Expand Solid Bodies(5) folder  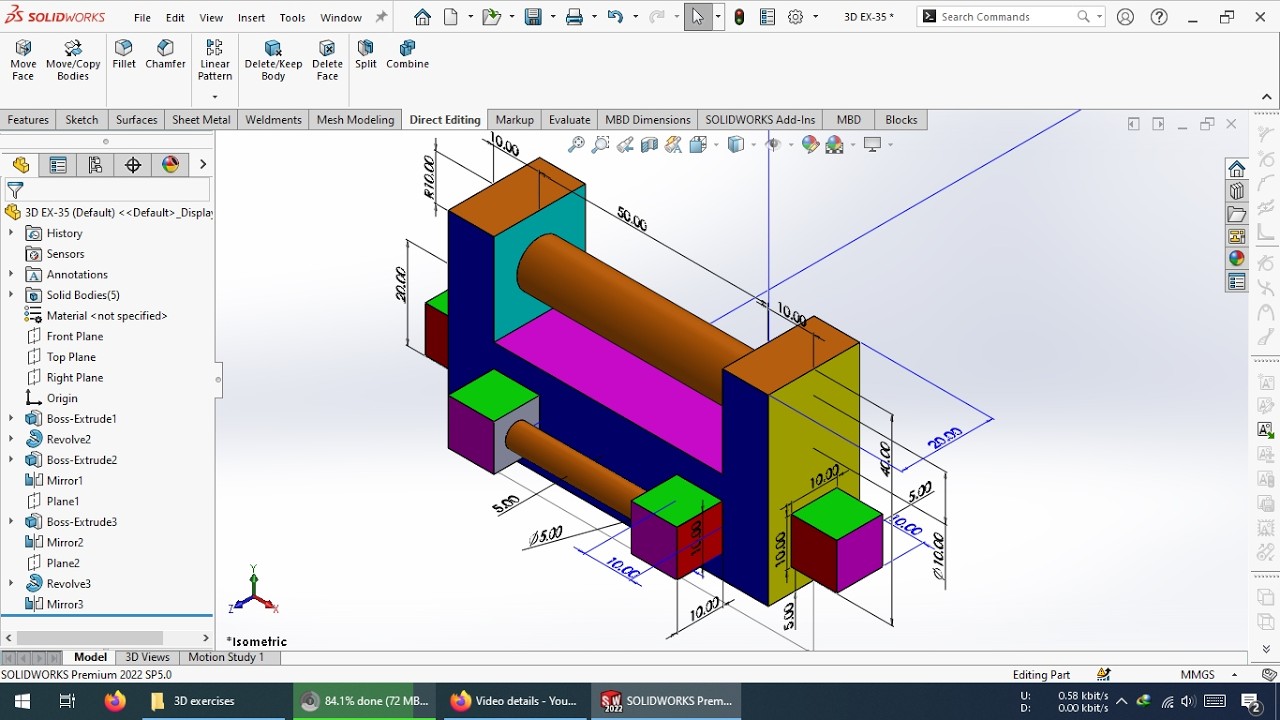click(x=11, y=295)
